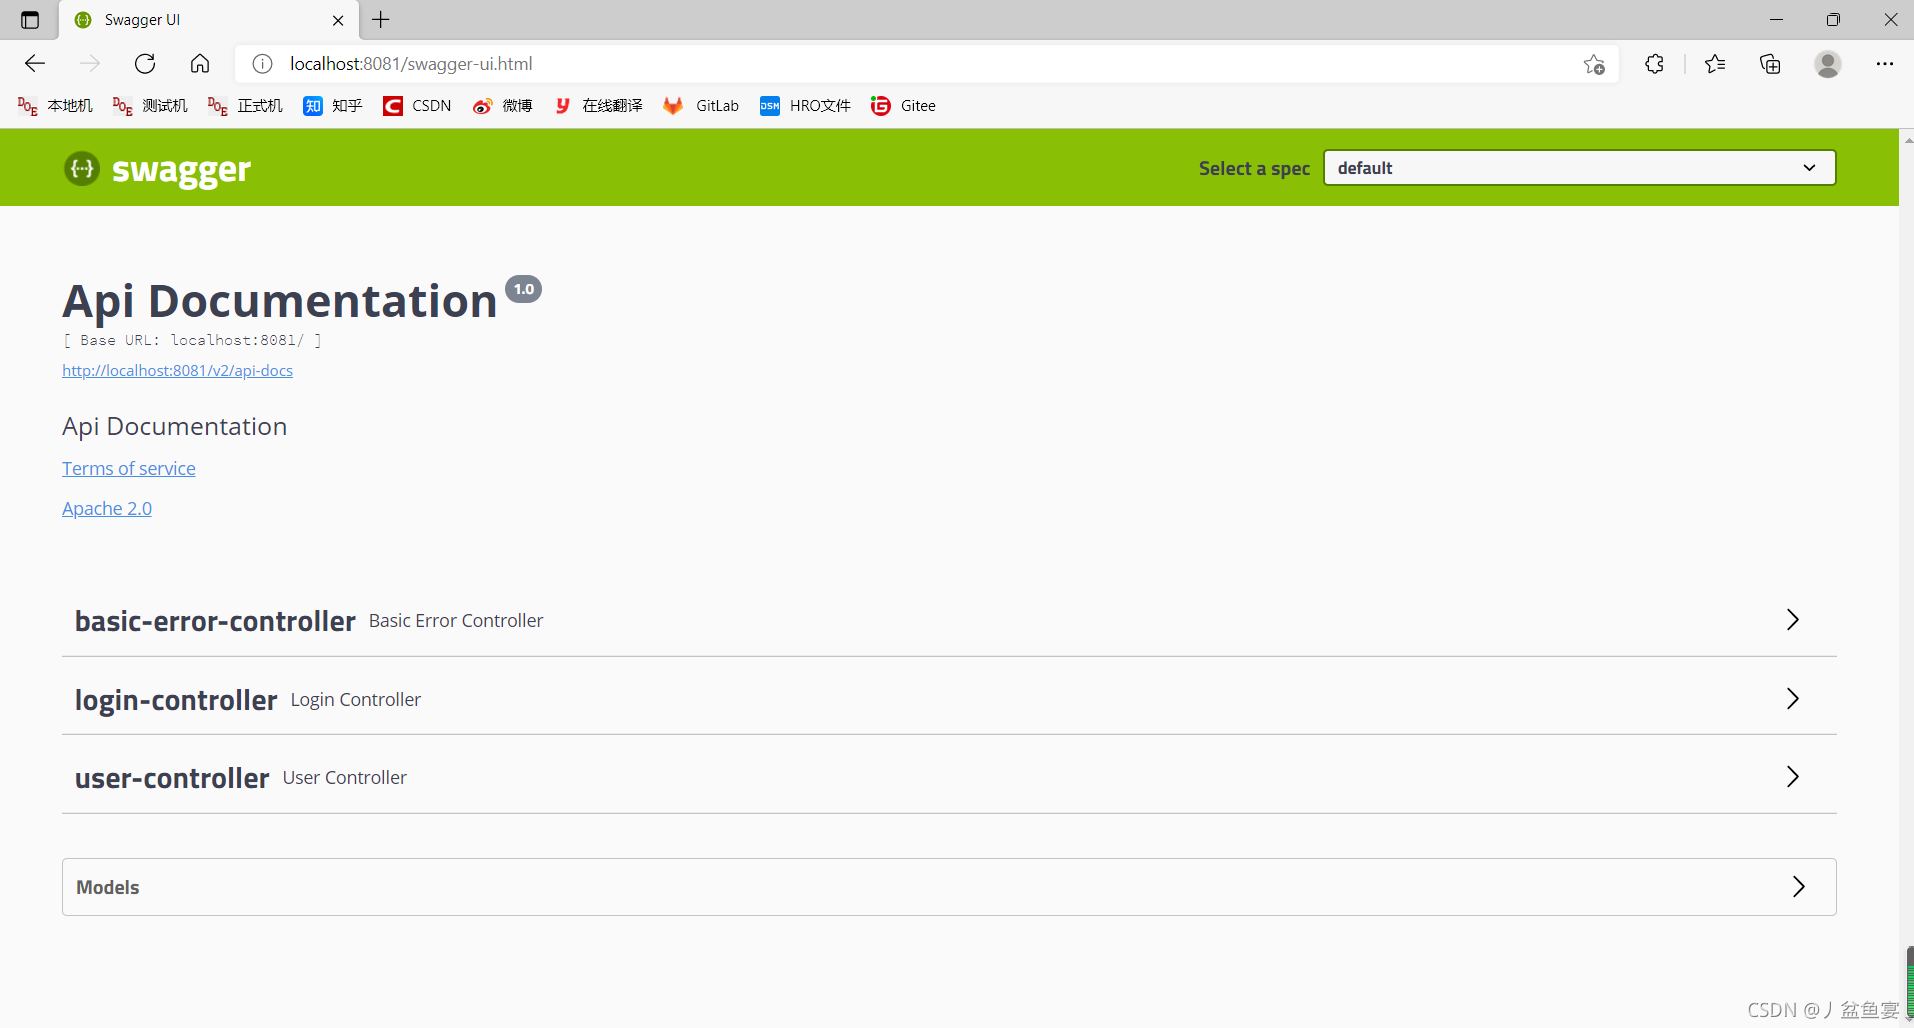The width and height of the screenshot is (1914, 1028).
Task: Open the GitLab bookmark
Action: pos(701,105)
